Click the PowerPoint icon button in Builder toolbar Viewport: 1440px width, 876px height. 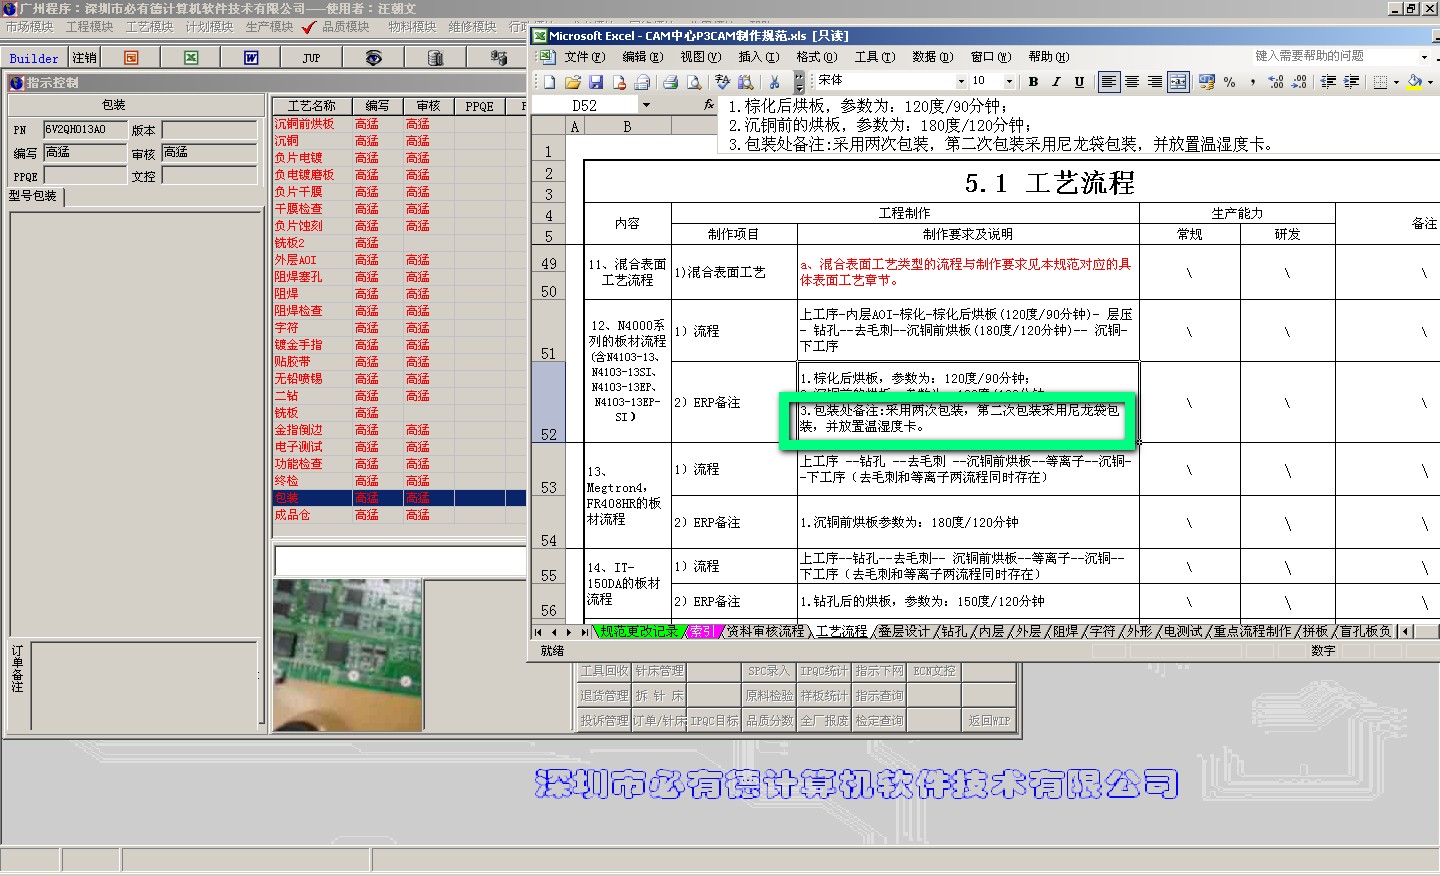tap(131, 58)
